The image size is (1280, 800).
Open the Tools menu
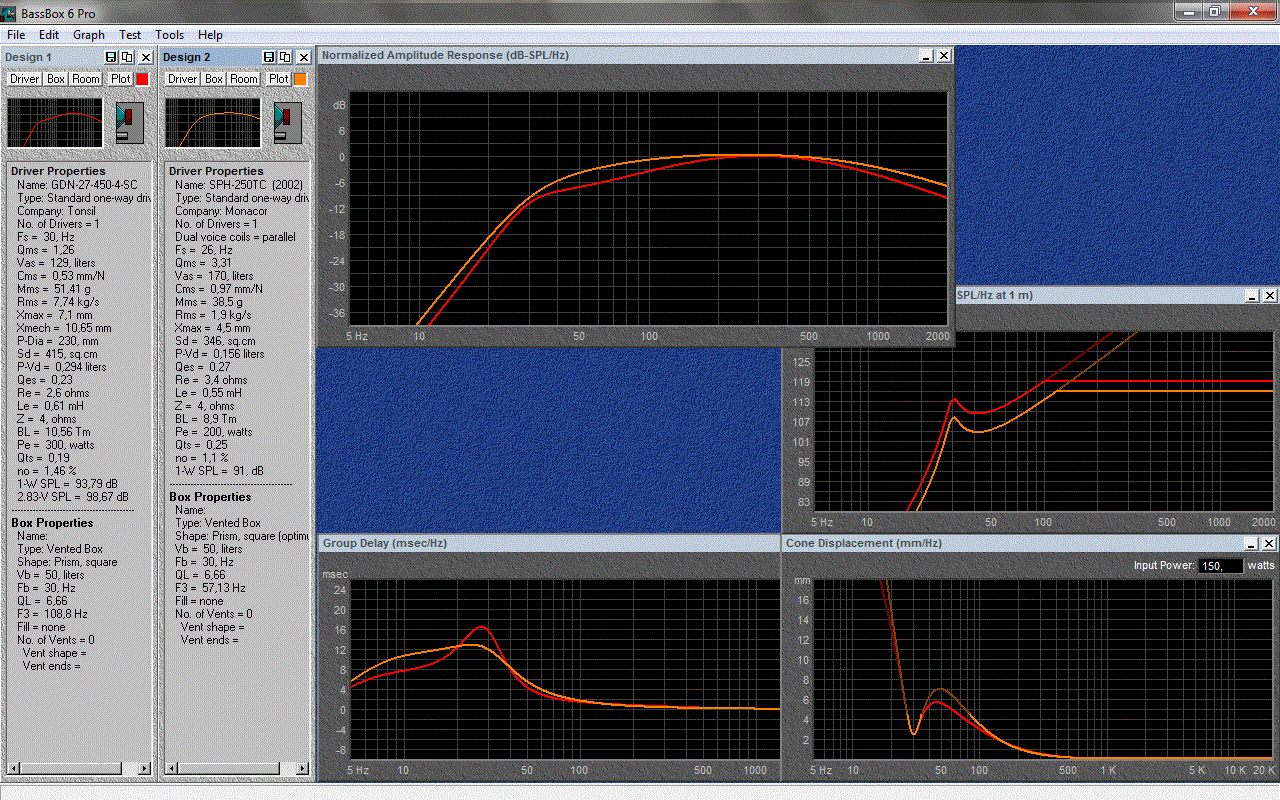(169, 35)
